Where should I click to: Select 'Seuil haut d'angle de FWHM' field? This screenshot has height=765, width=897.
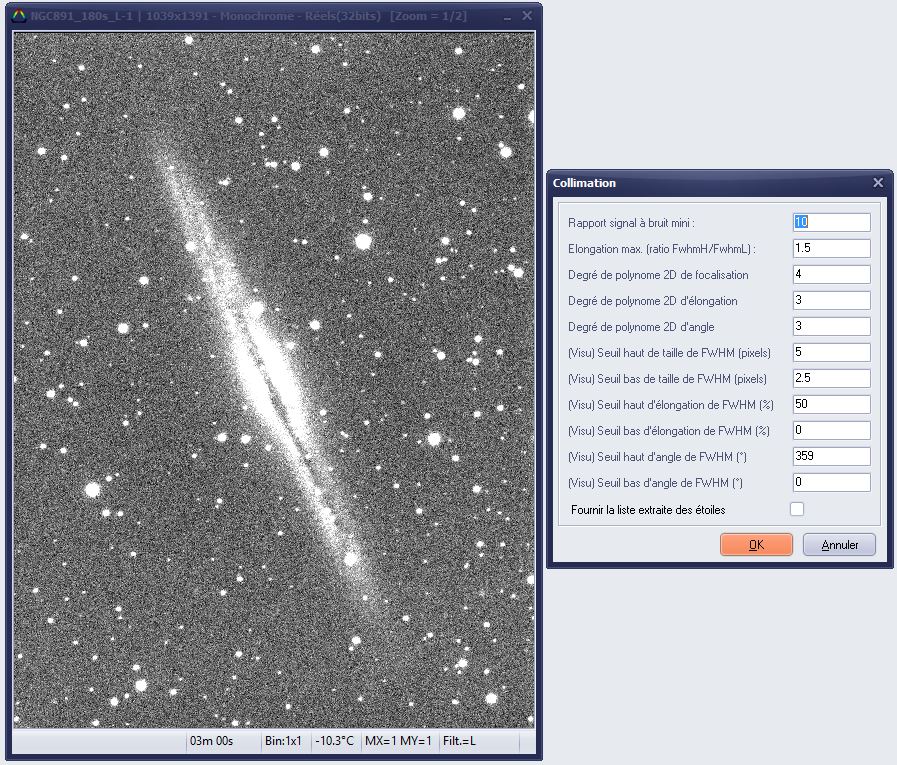pos(830,457)
